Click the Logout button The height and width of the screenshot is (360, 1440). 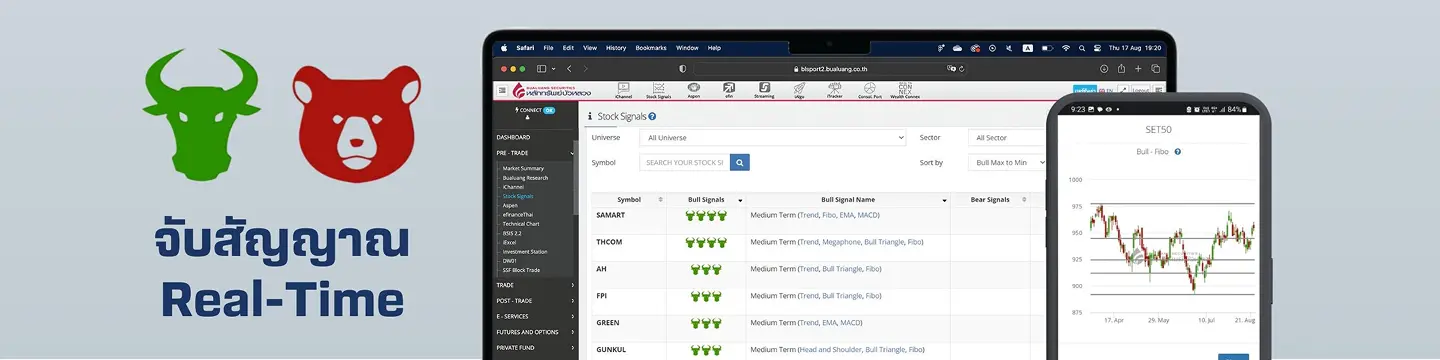tap(1142, 90)
